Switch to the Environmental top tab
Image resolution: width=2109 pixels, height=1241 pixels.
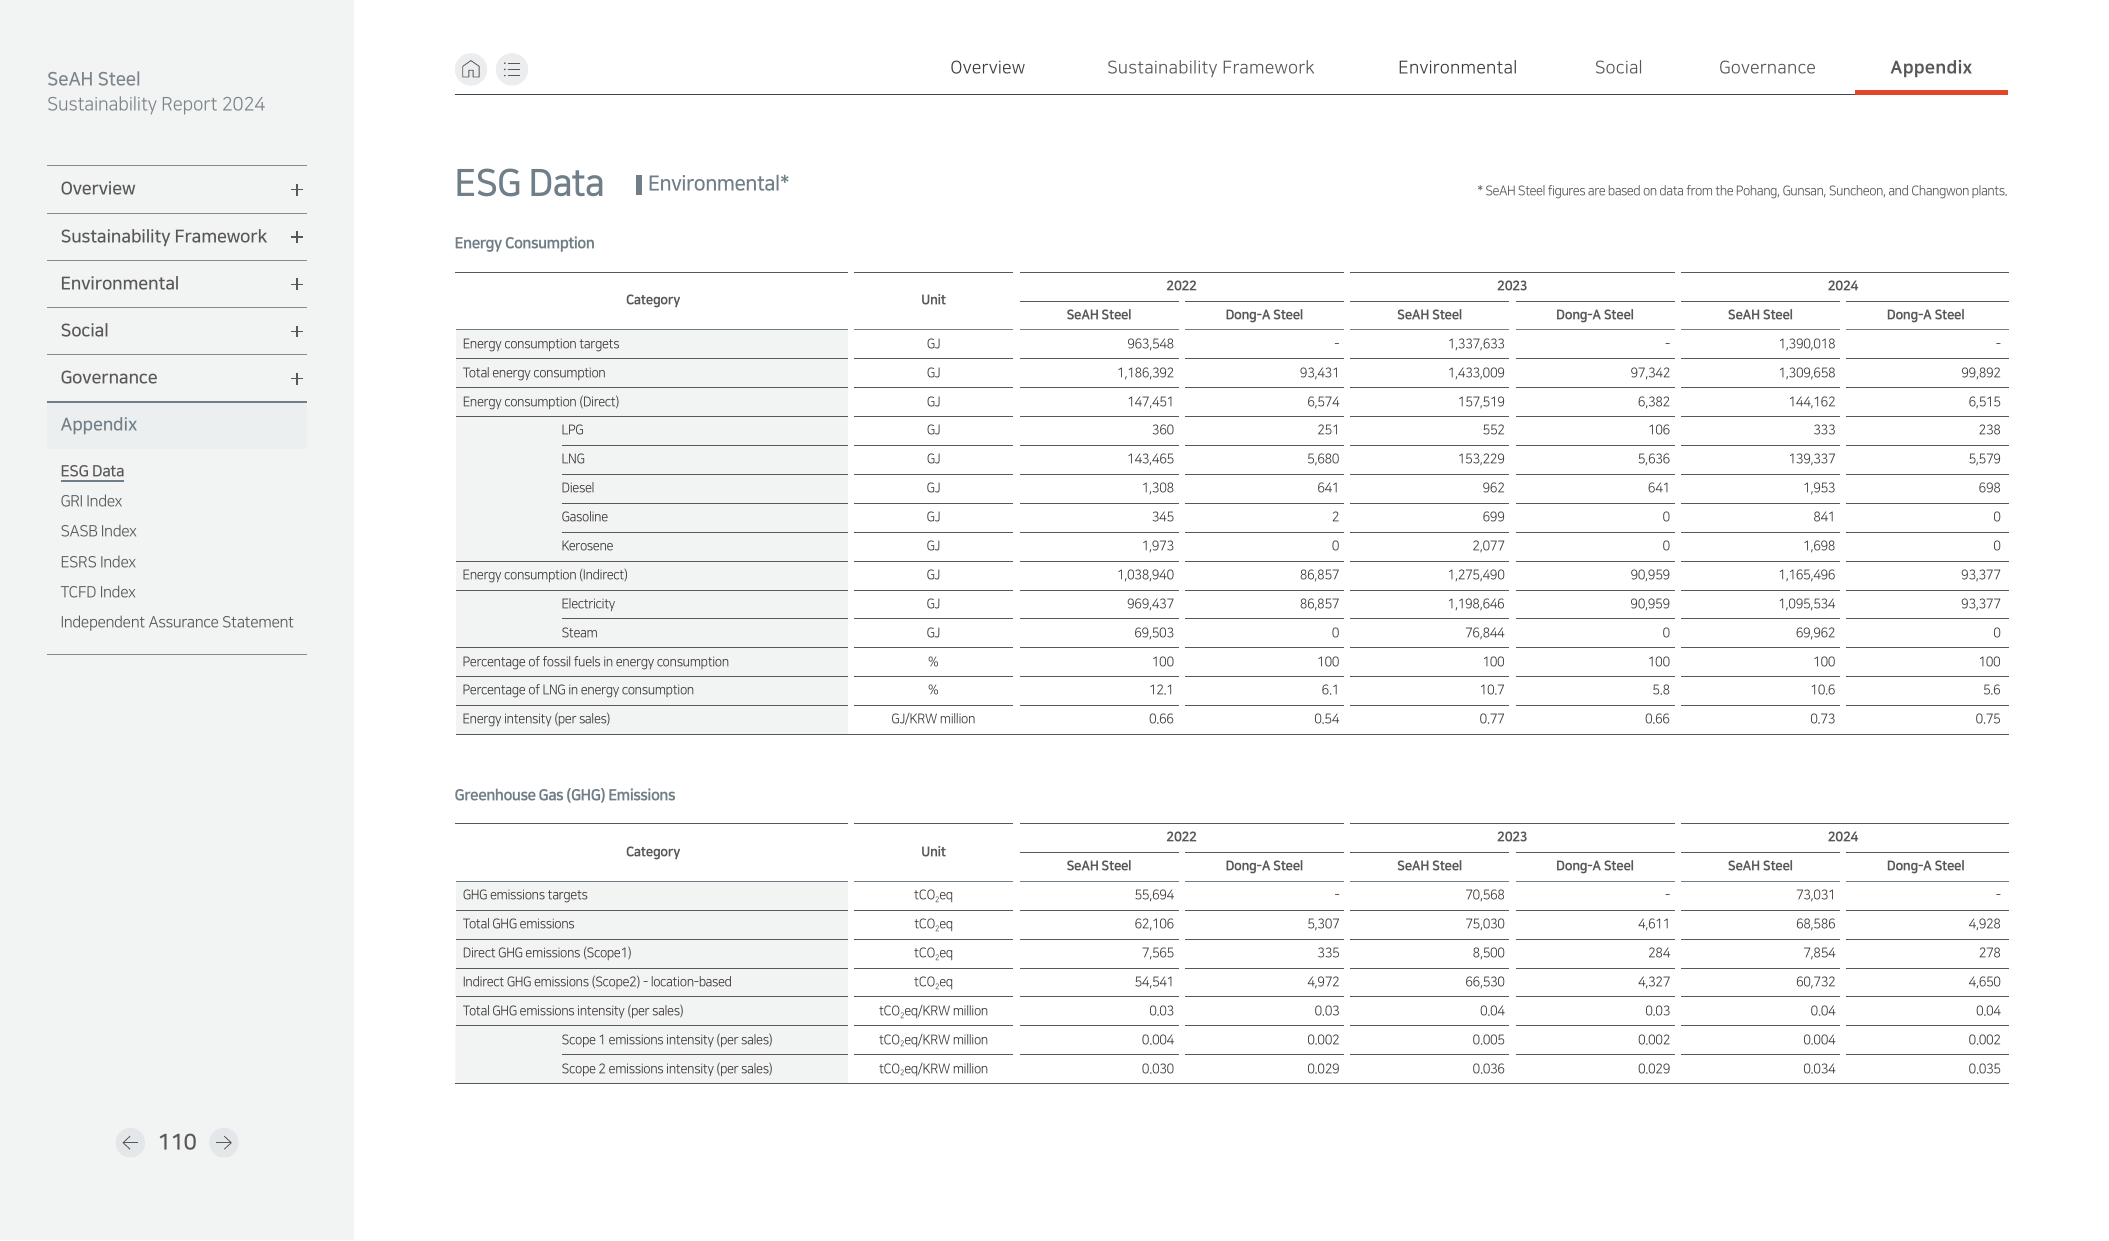click(1457, 68)
